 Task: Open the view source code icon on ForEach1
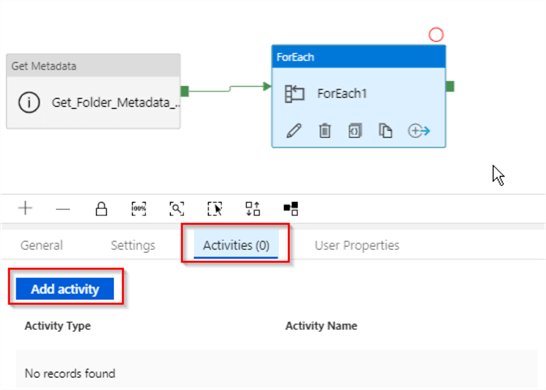[x=355, y=131]
